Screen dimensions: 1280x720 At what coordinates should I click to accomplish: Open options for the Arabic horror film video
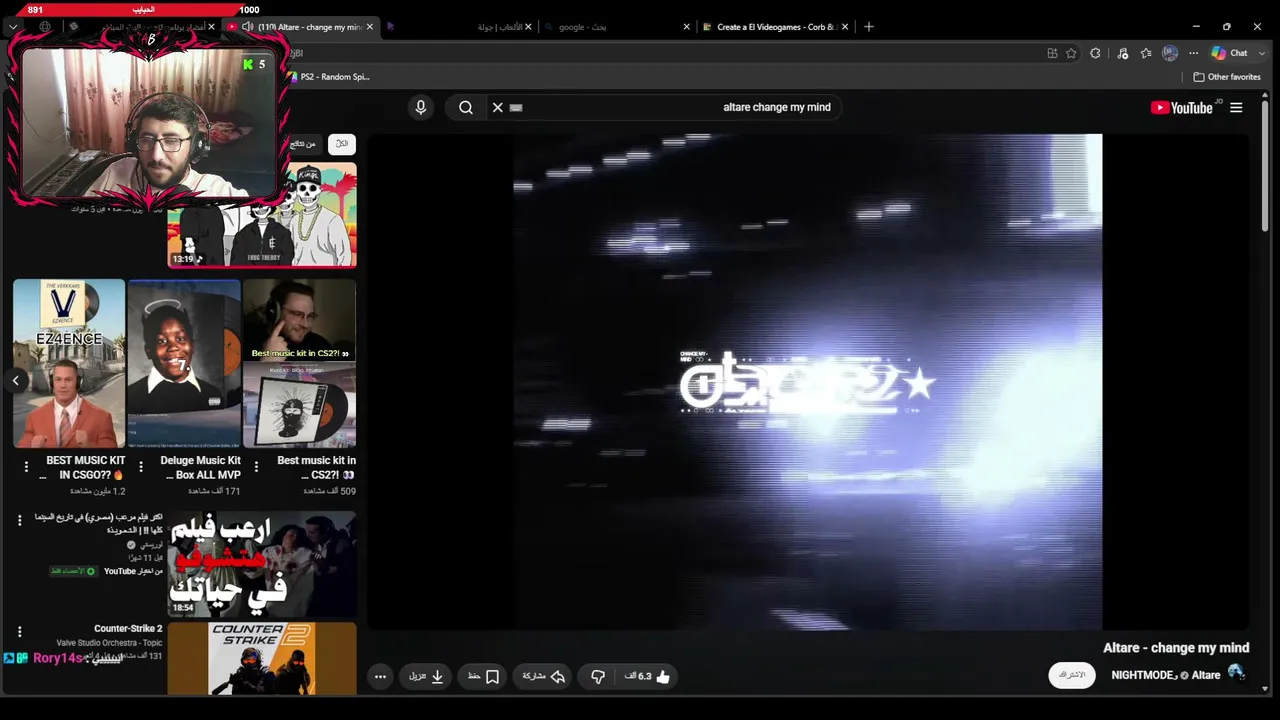pos(19,520)
